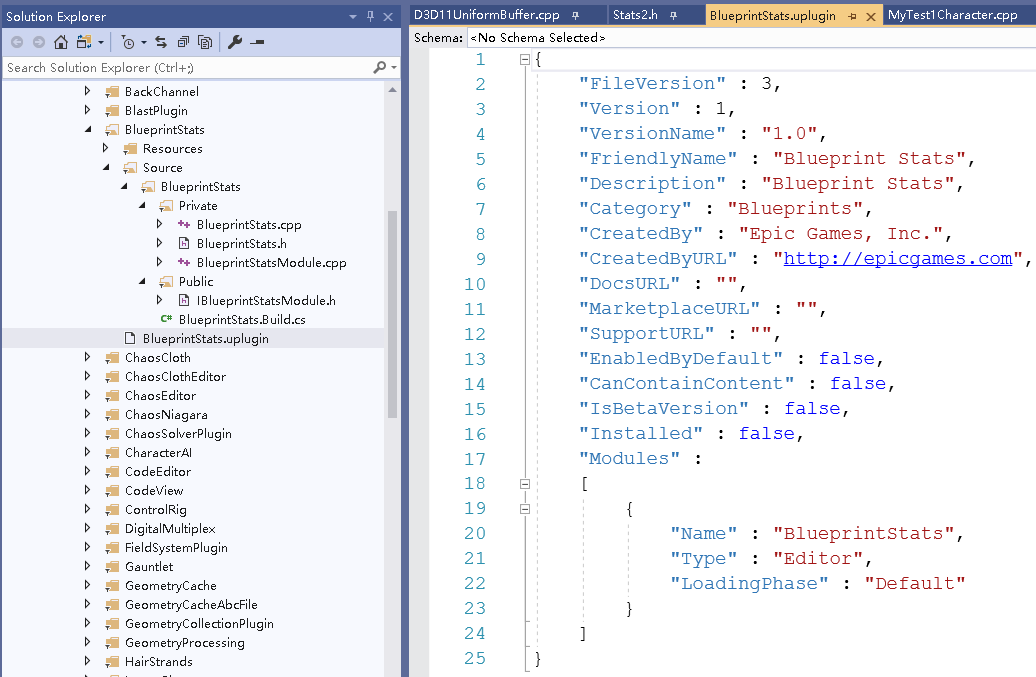This screenshot has width=1036, height=677.
Task: Close the BlueprintStats.uplugin tab
Action: 871,17
